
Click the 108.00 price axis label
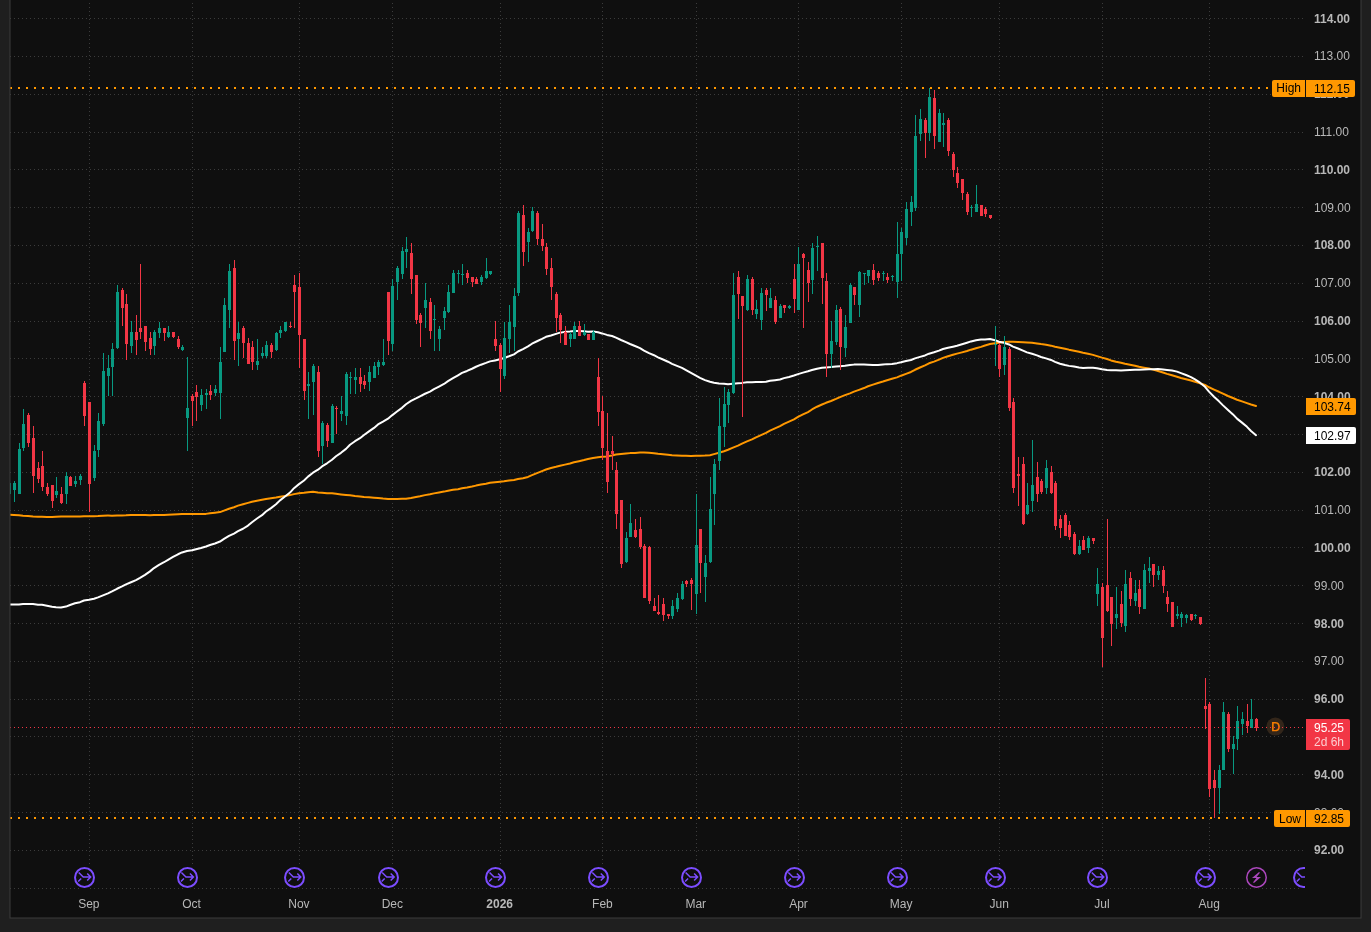(1331, 245)
